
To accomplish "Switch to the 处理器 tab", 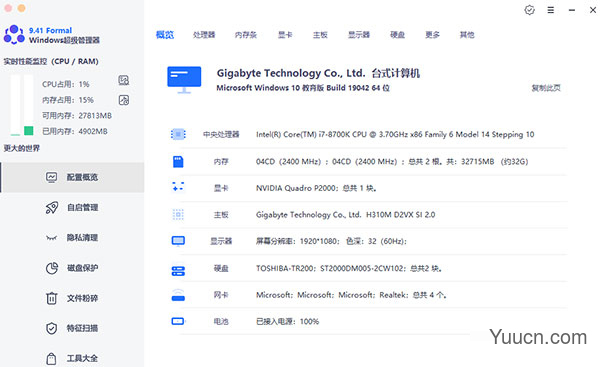I will tap(204, 35).
